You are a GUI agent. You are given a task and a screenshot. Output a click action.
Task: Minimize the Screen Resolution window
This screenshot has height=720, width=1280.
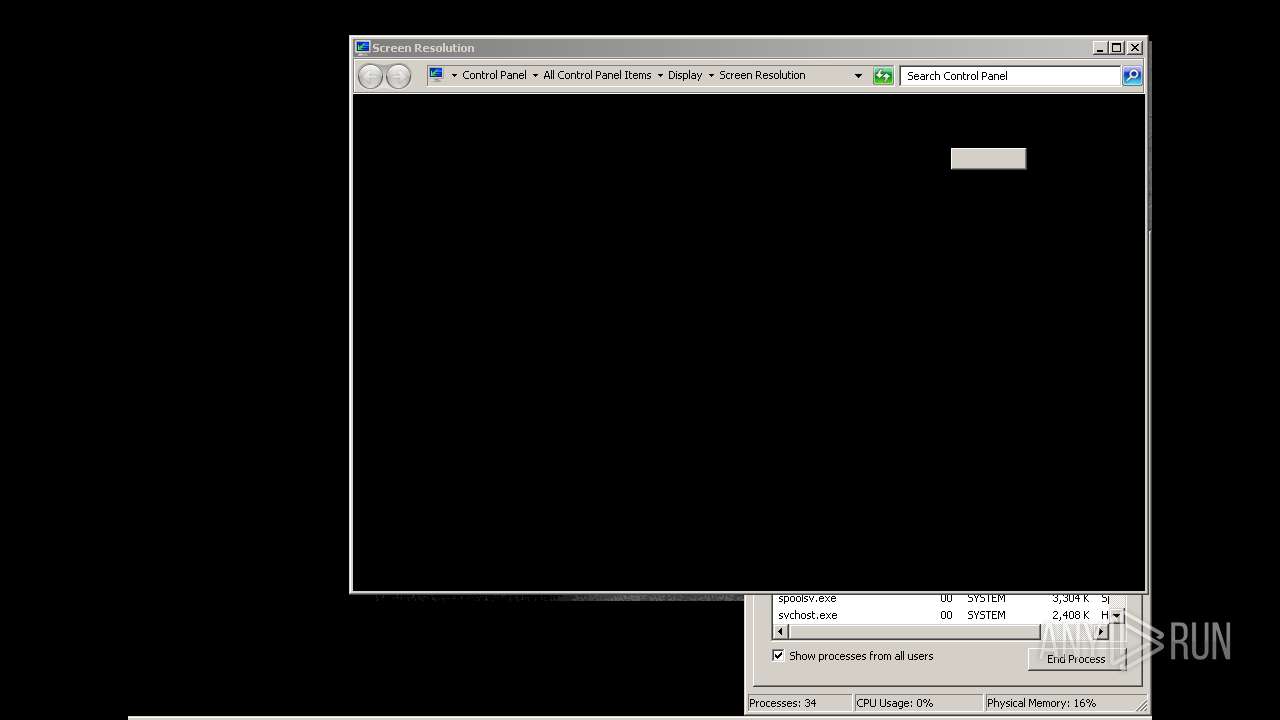[1100, 47]
